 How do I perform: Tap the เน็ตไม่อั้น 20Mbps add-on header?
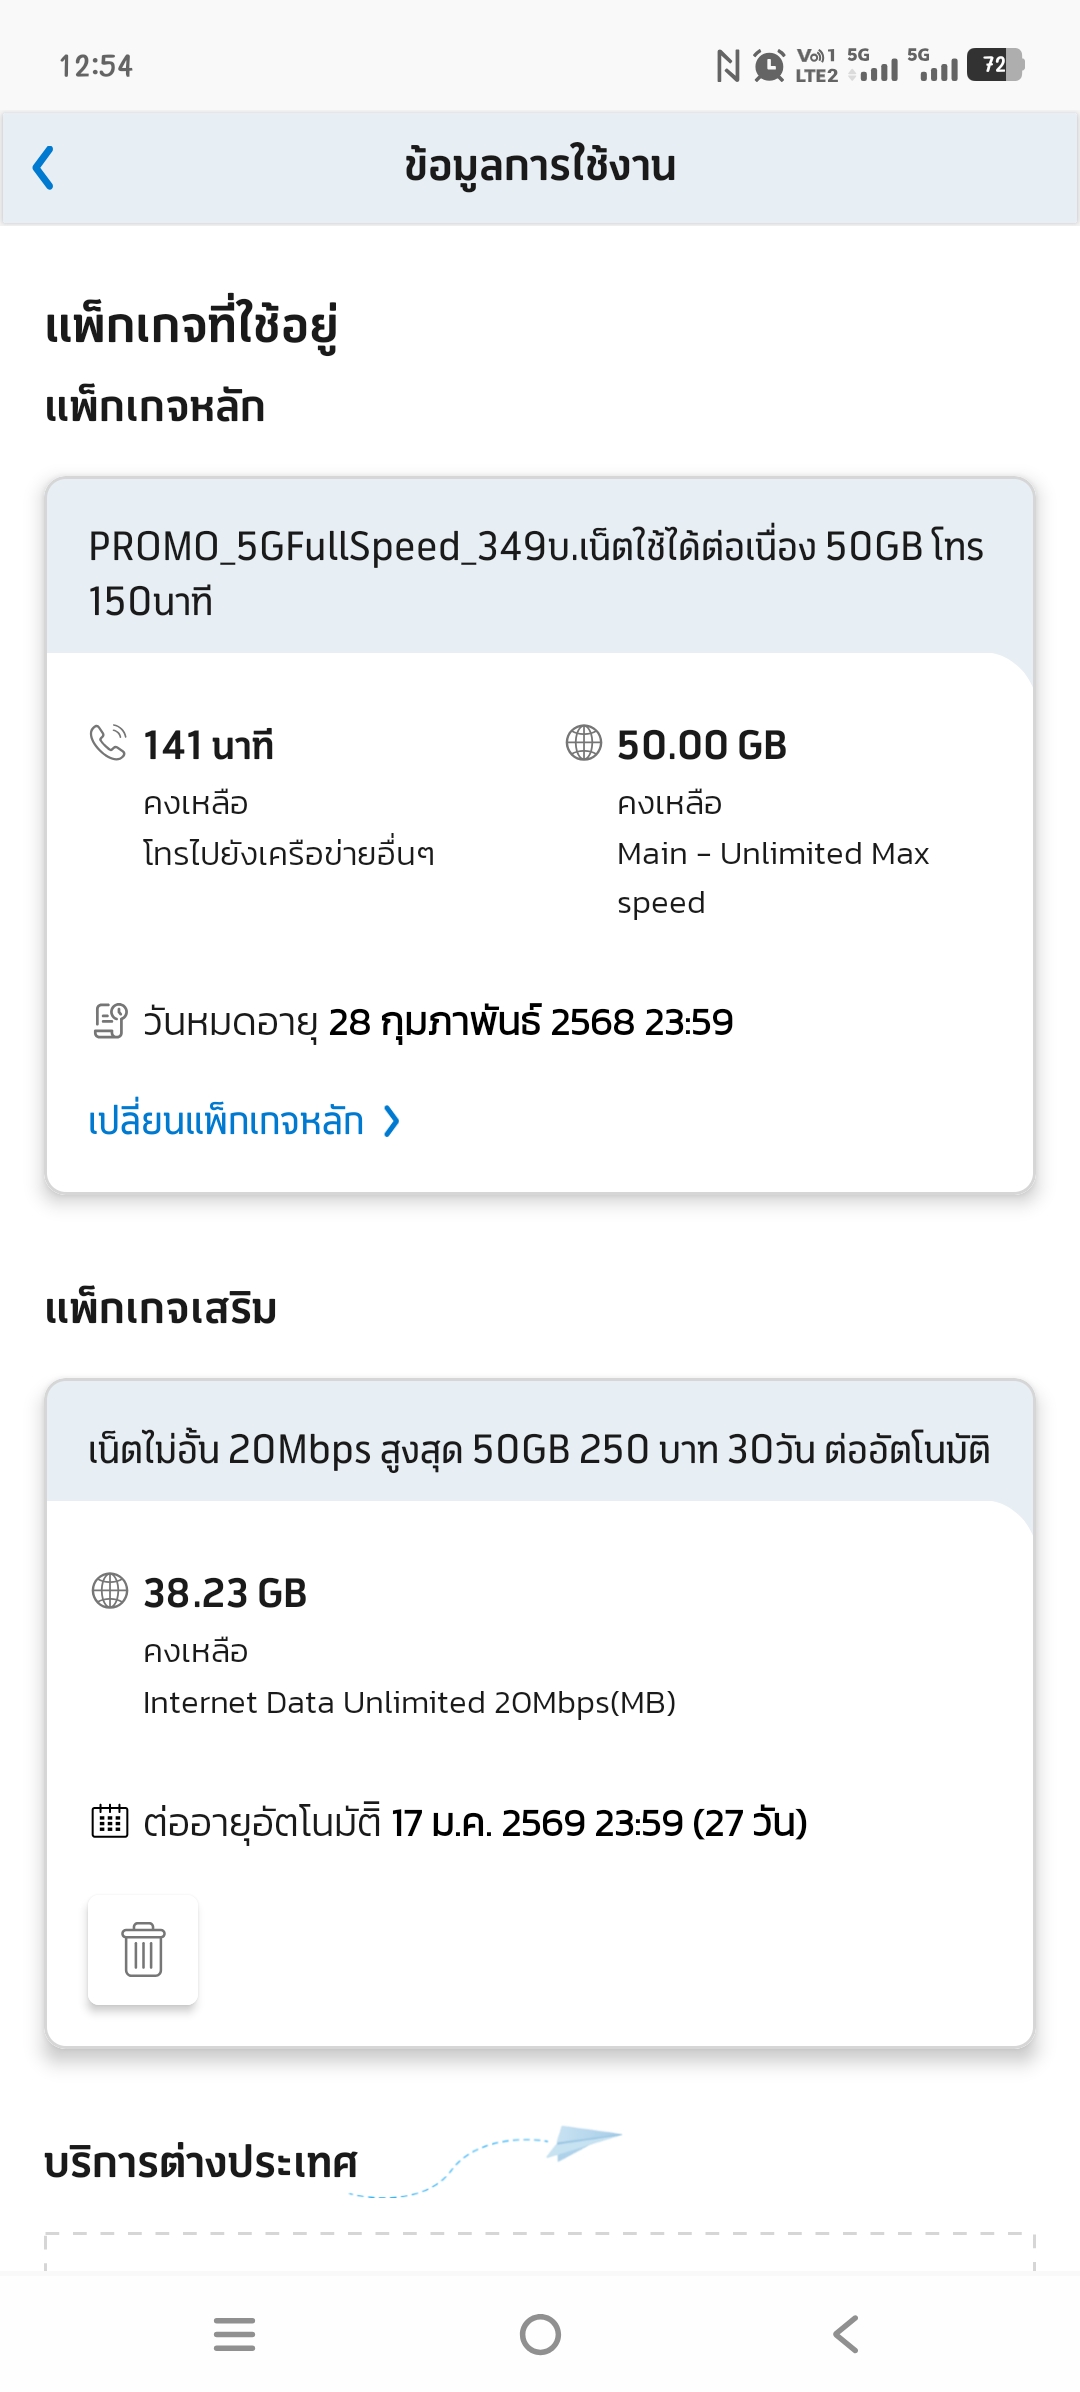pyautogui.click(x=539, y=1449)
